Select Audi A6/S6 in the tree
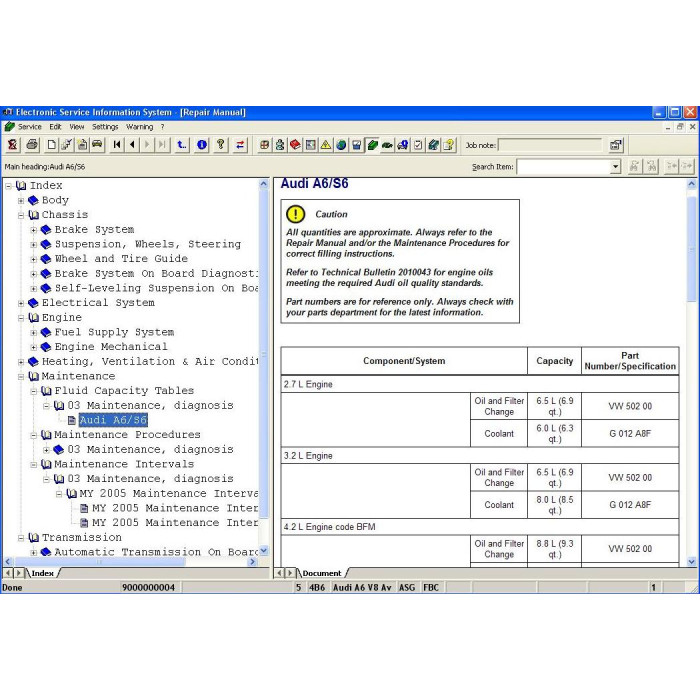The height and width of the screenshot is (700, 700). [113, 420]
